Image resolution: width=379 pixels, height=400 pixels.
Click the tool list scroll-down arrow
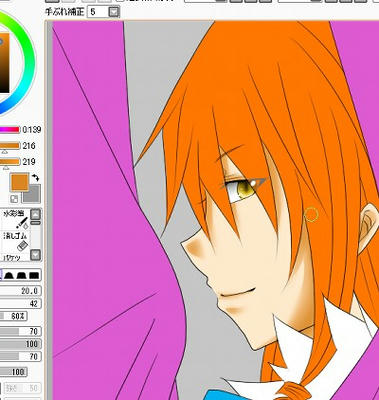(36, 256)
